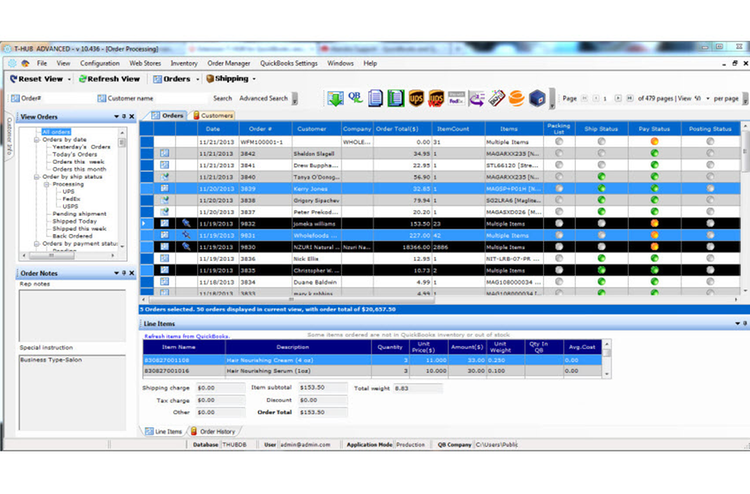Click order icon in the Sheldon Slagell row
The height and width of the screenshot is (494, 750).
pos(165,154)
